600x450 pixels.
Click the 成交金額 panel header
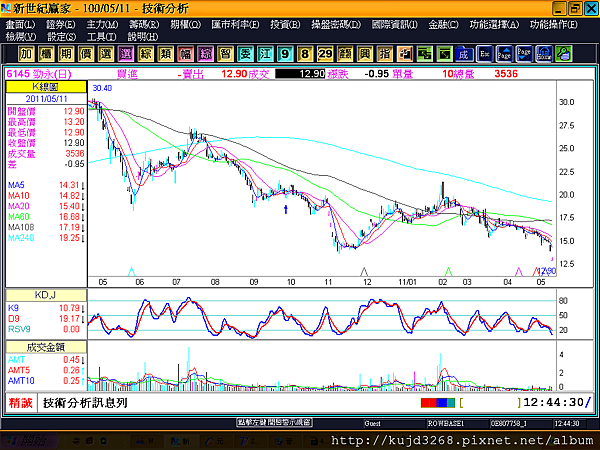(x=46, y=347)
